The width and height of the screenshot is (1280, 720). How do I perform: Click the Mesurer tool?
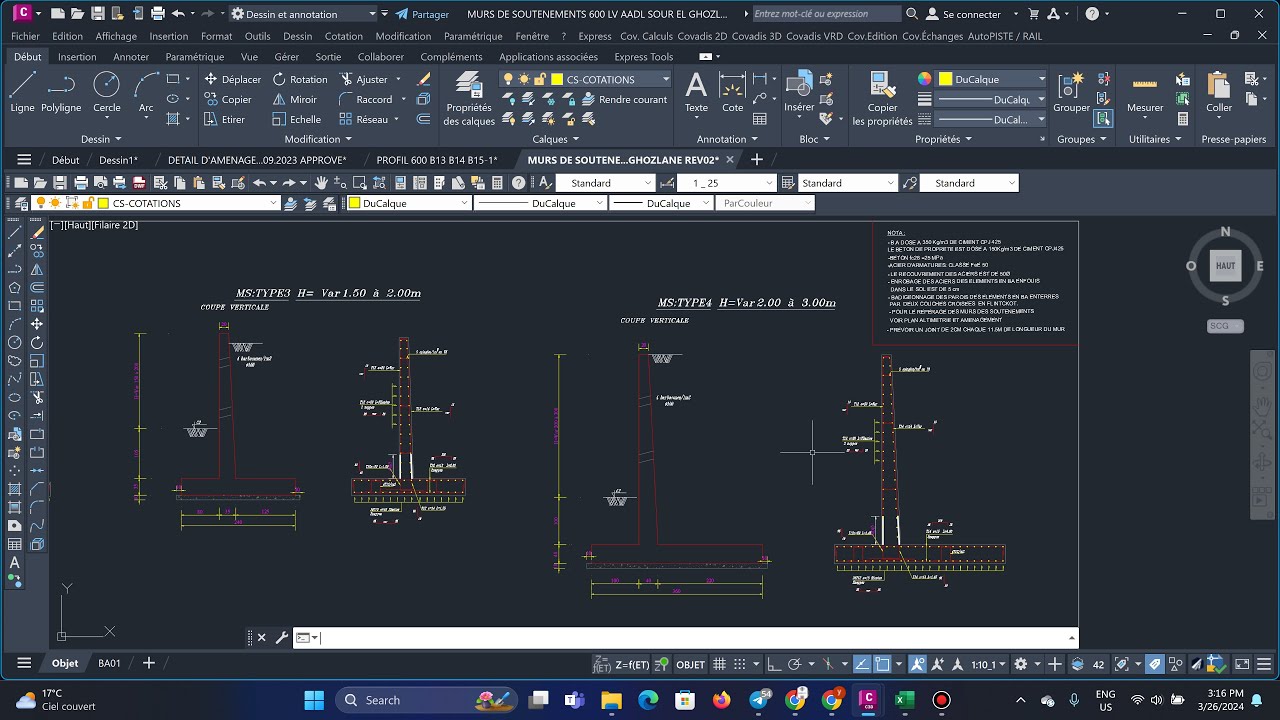pyautogui.click(x=1145, y=93)
